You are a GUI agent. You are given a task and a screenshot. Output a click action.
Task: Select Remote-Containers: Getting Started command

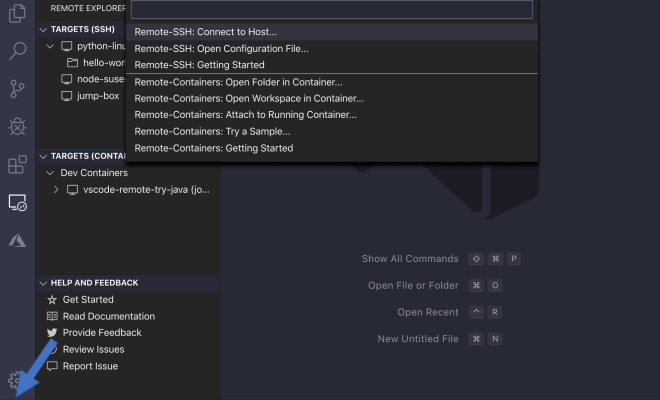(x=332, y=148)
